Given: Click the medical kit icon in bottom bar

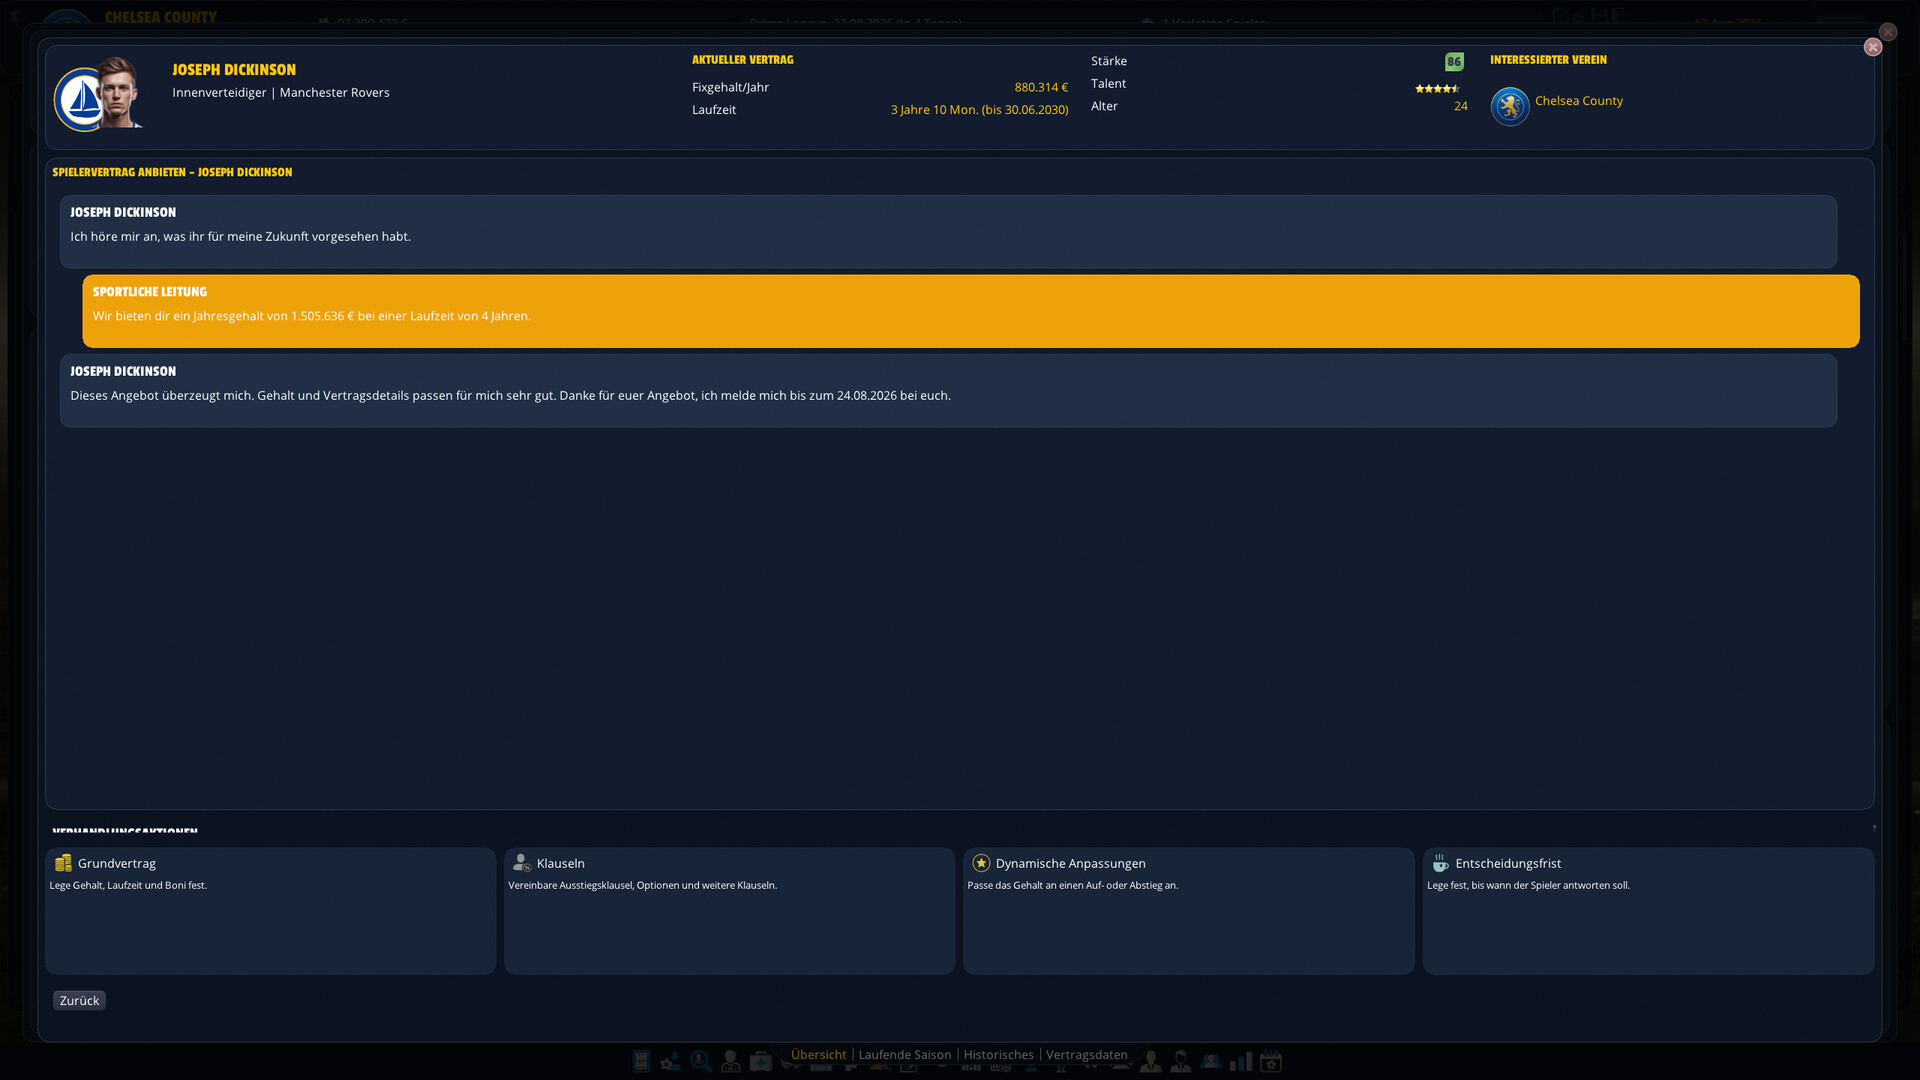Looking at the screenshot, I should tap(761, 1062).
